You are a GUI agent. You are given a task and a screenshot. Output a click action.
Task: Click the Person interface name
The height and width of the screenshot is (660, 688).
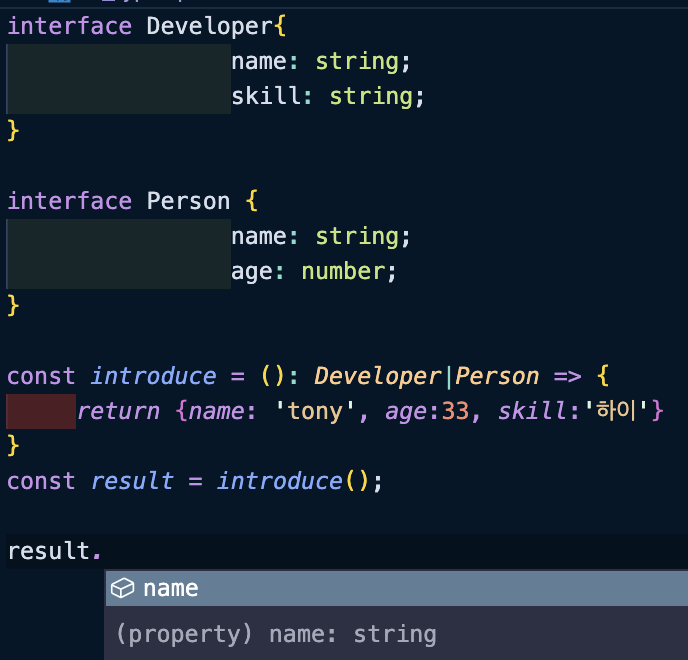pyautogui.click(x=188, y=201)
